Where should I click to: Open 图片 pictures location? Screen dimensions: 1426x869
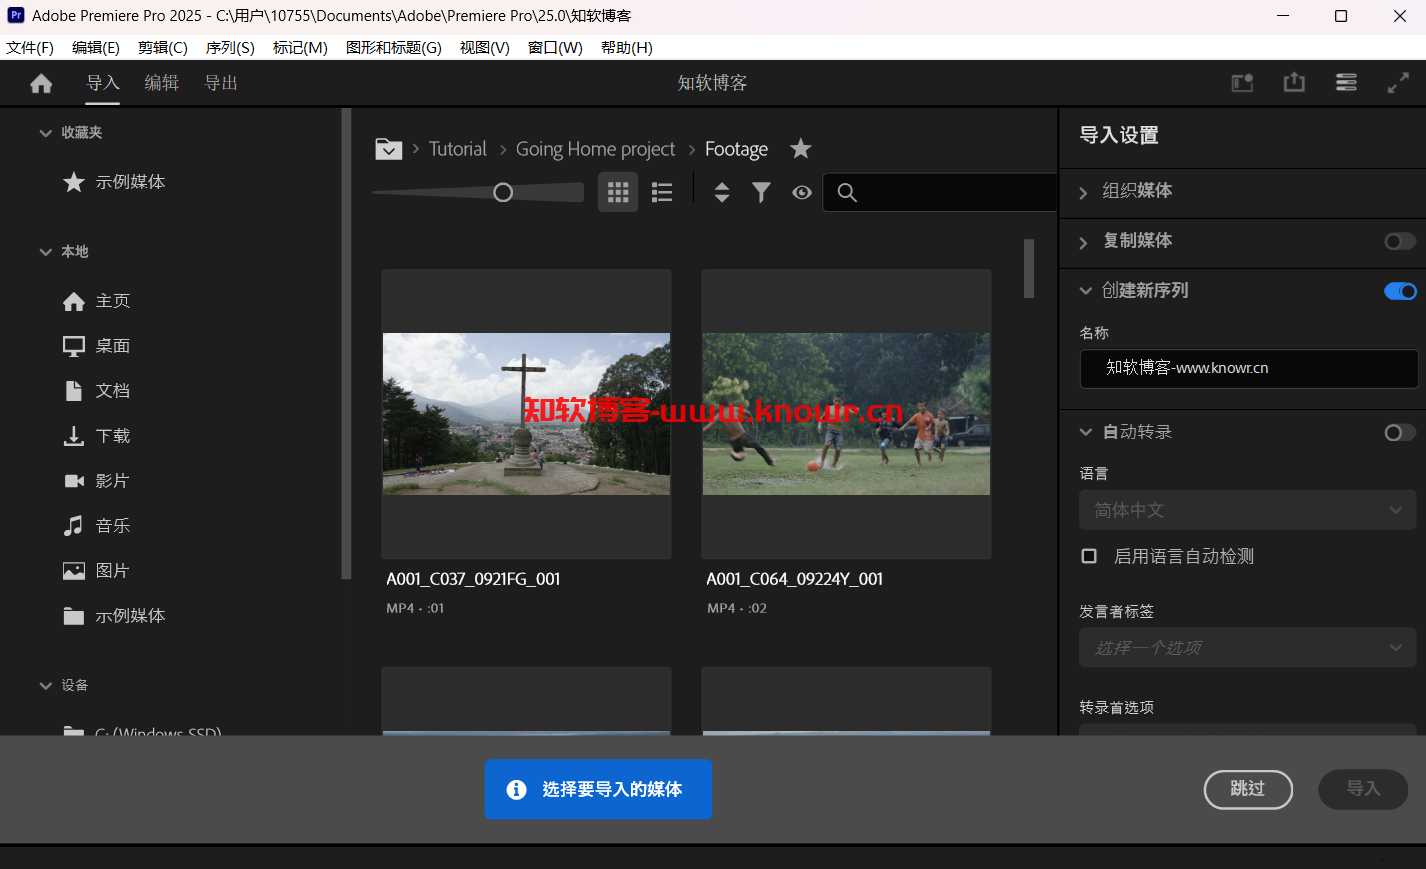click(x=96, y=571)
